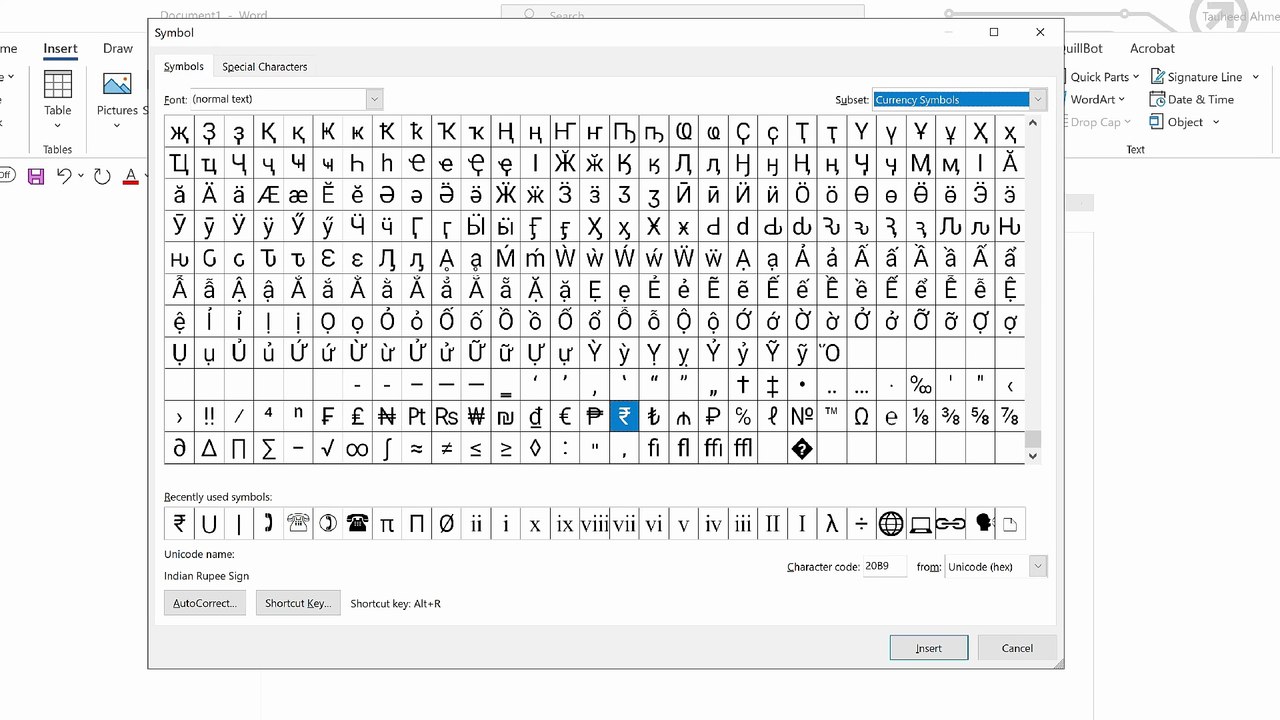Image resolution: width=1280 pixels, height=720 pixels.
Task: Open Pictures in the Word ribbon
Action: tap(117, 100)
